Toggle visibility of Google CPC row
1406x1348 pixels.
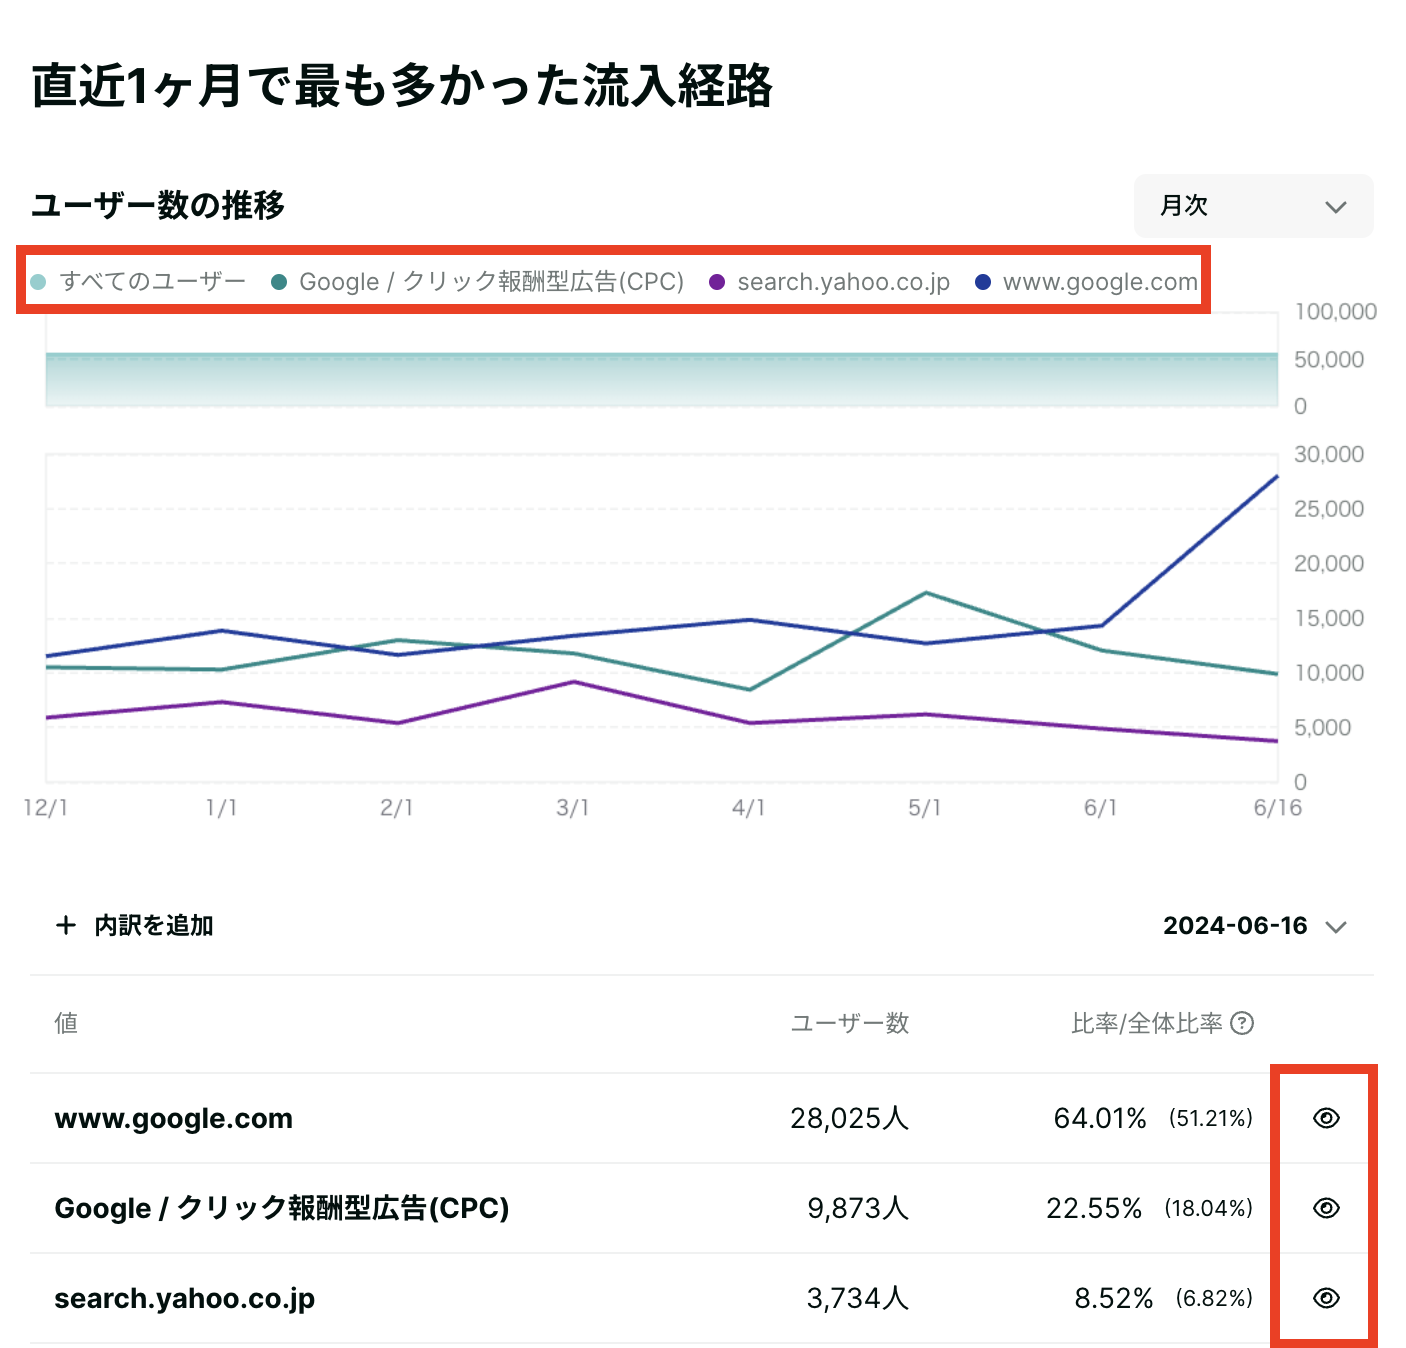pos(1326,1208)
